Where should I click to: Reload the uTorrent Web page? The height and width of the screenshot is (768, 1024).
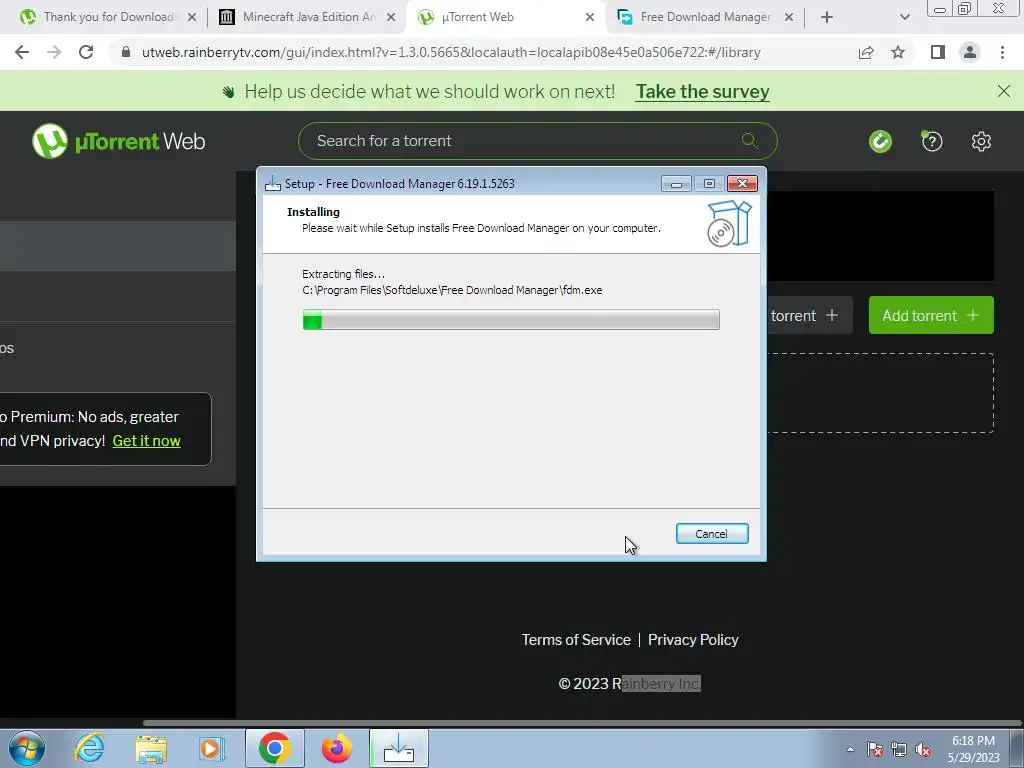coord(86,52)
